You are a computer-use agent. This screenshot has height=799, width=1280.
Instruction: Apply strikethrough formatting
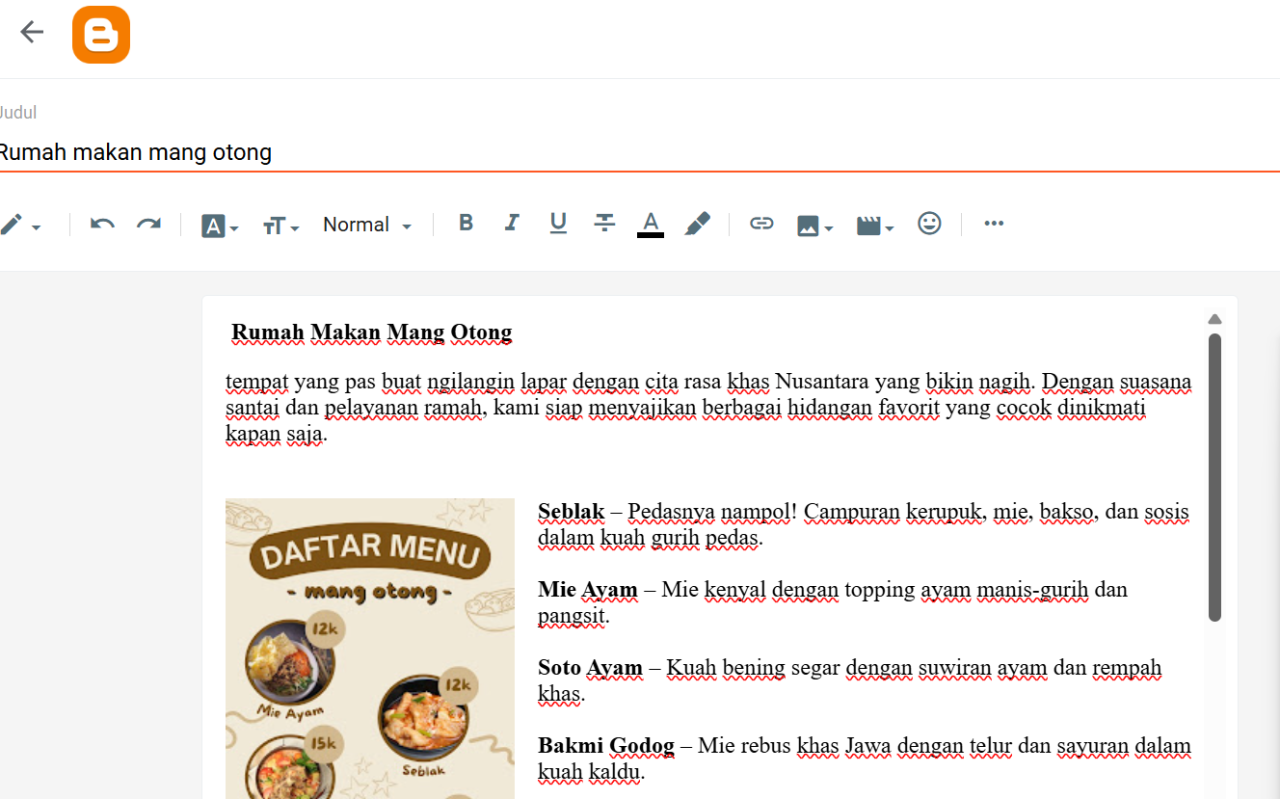click(x=604, y=223)
